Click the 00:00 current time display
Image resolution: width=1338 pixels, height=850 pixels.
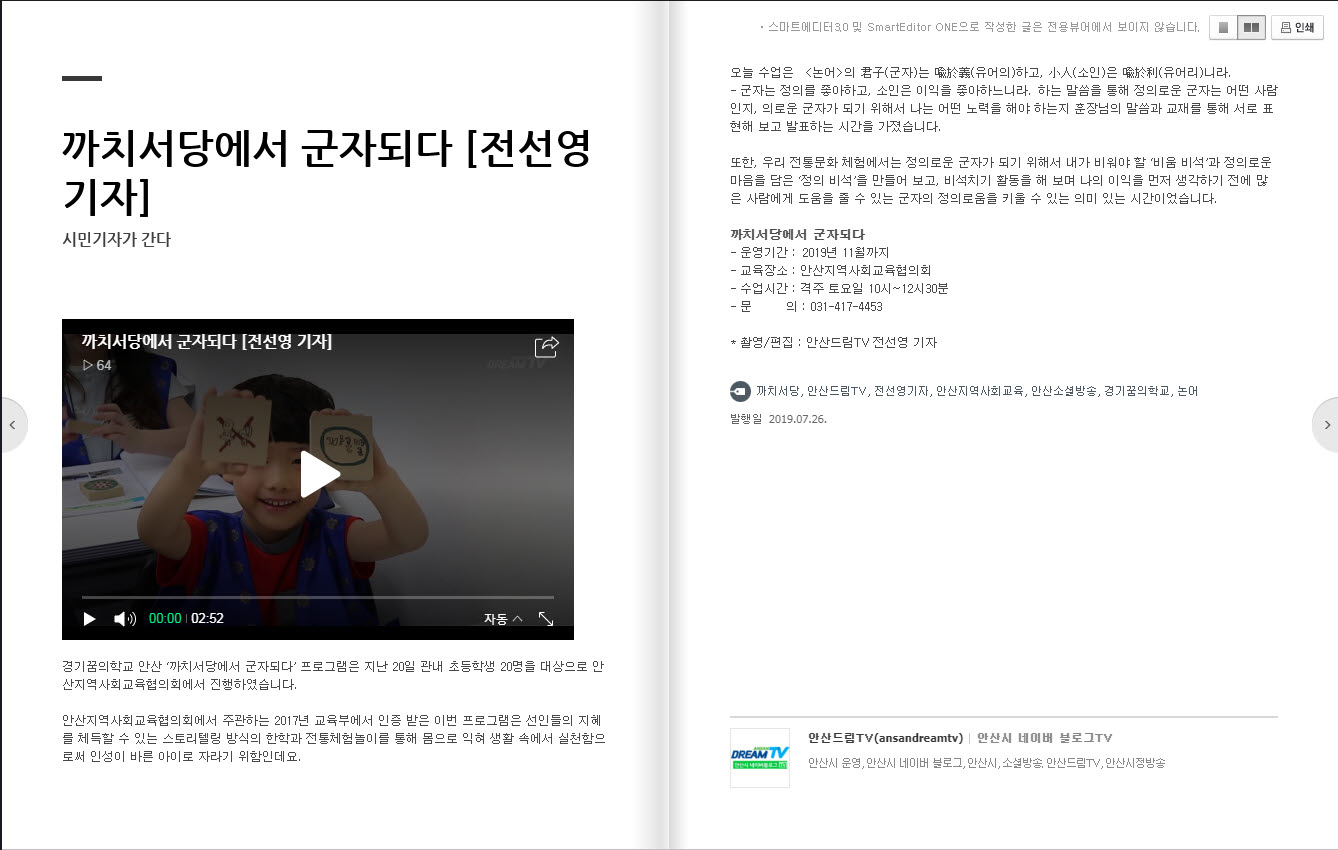pos(165,619)
